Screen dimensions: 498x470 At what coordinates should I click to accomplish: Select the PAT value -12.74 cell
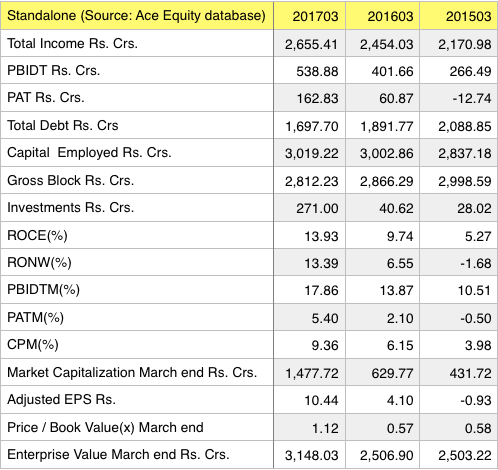[459, 98]
